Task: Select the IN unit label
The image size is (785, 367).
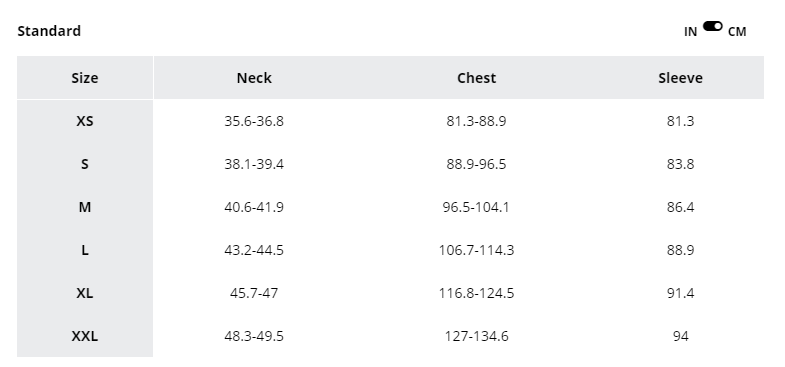Action: pos(690,32)
